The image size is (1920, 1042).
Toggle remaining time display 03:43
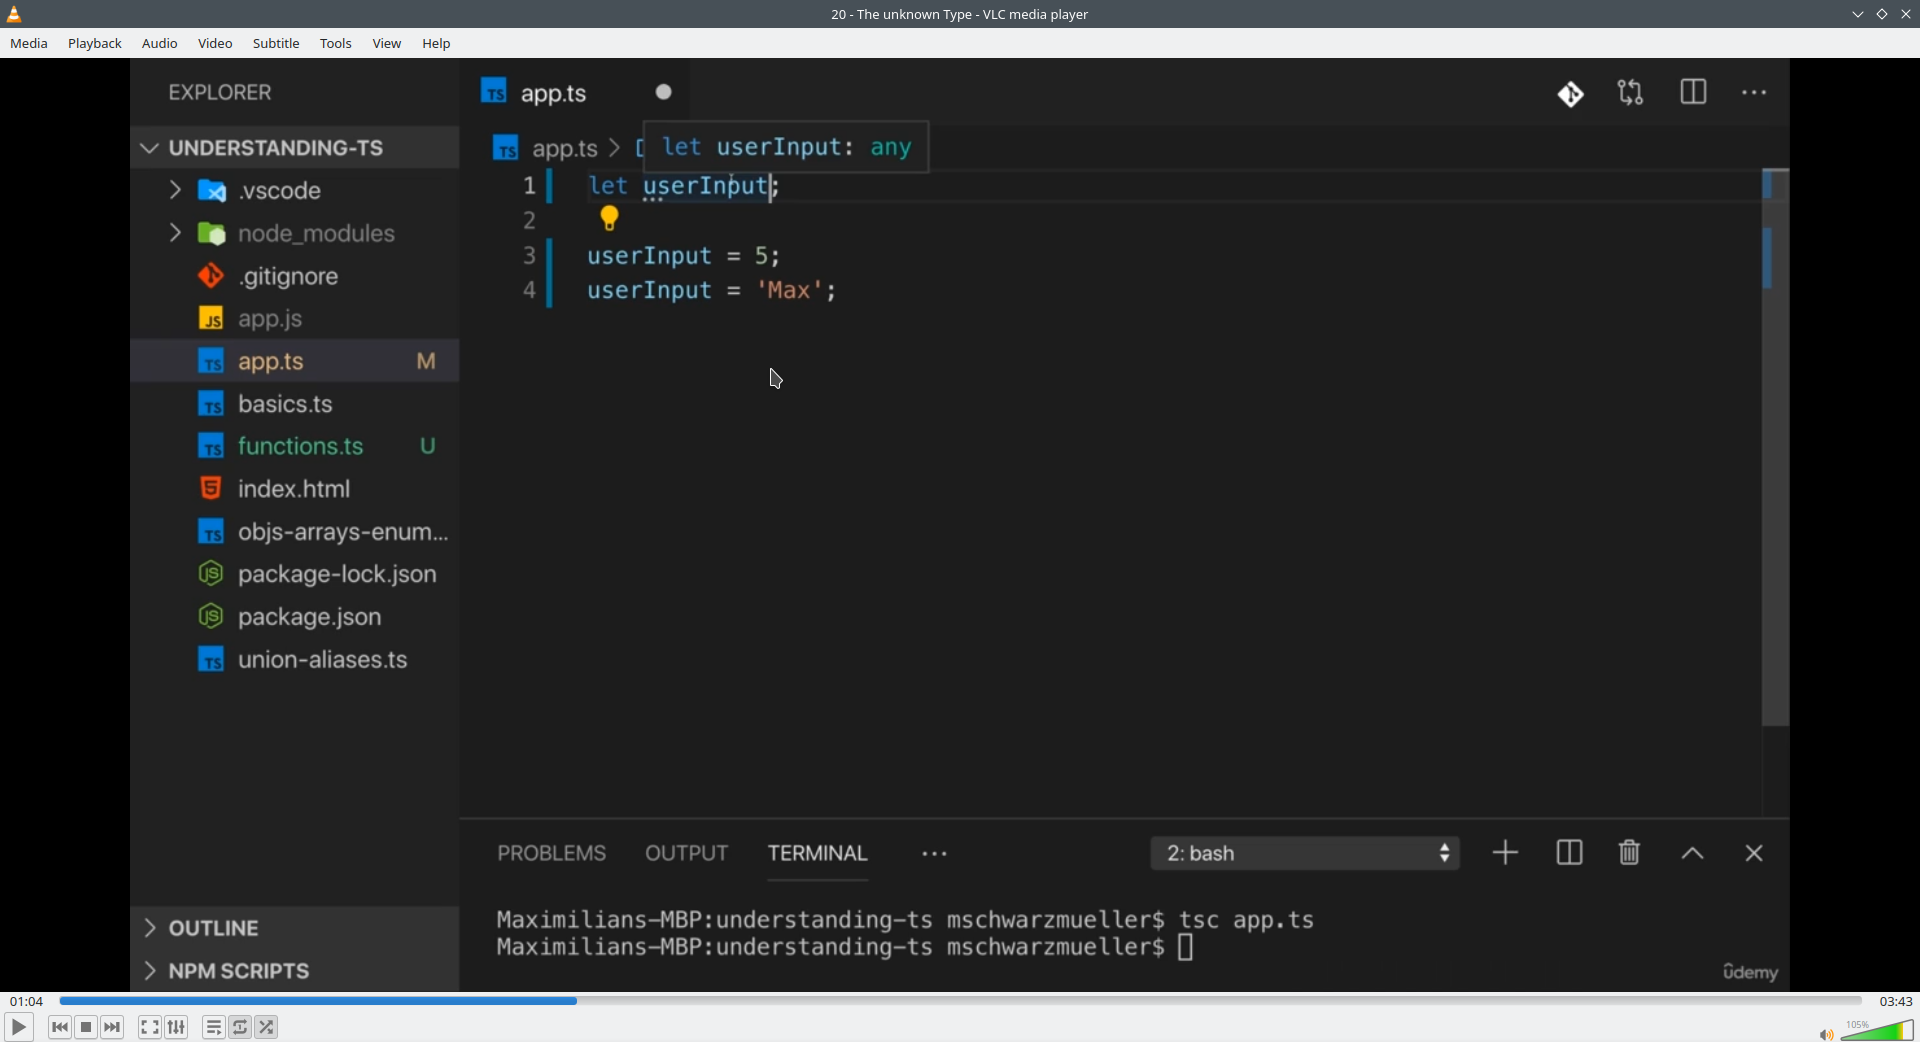1895,1001
